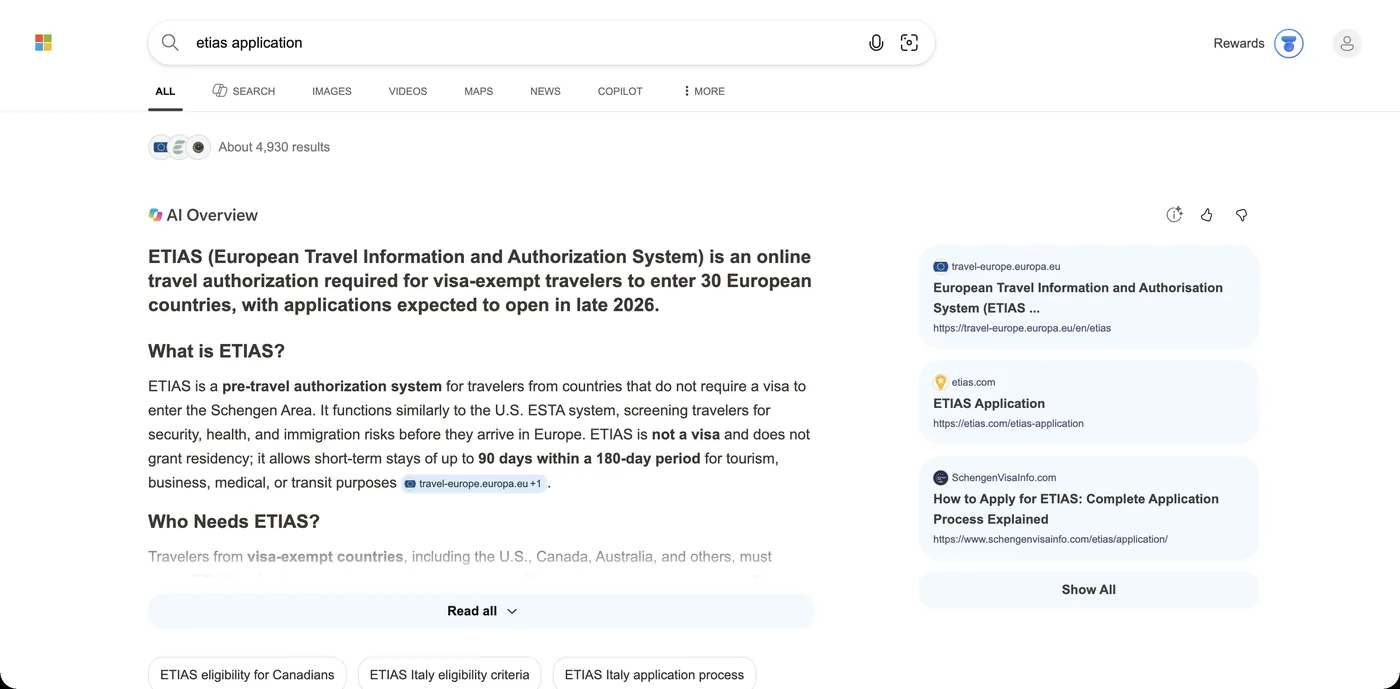Viewport: 1400px width, 689px height.
Task: Click the AI Overview heading text
Action: pos(212,215)
